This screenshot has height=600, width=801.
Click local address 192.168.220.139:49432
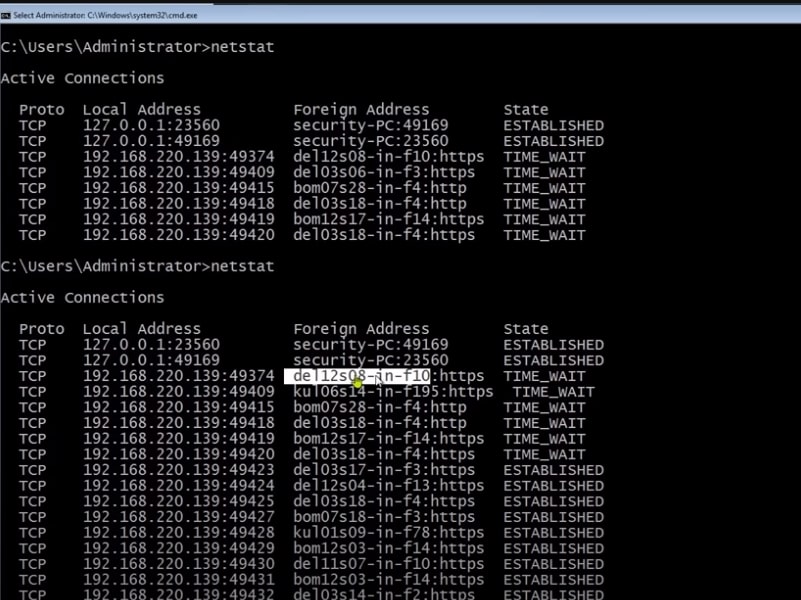[178, 595]
